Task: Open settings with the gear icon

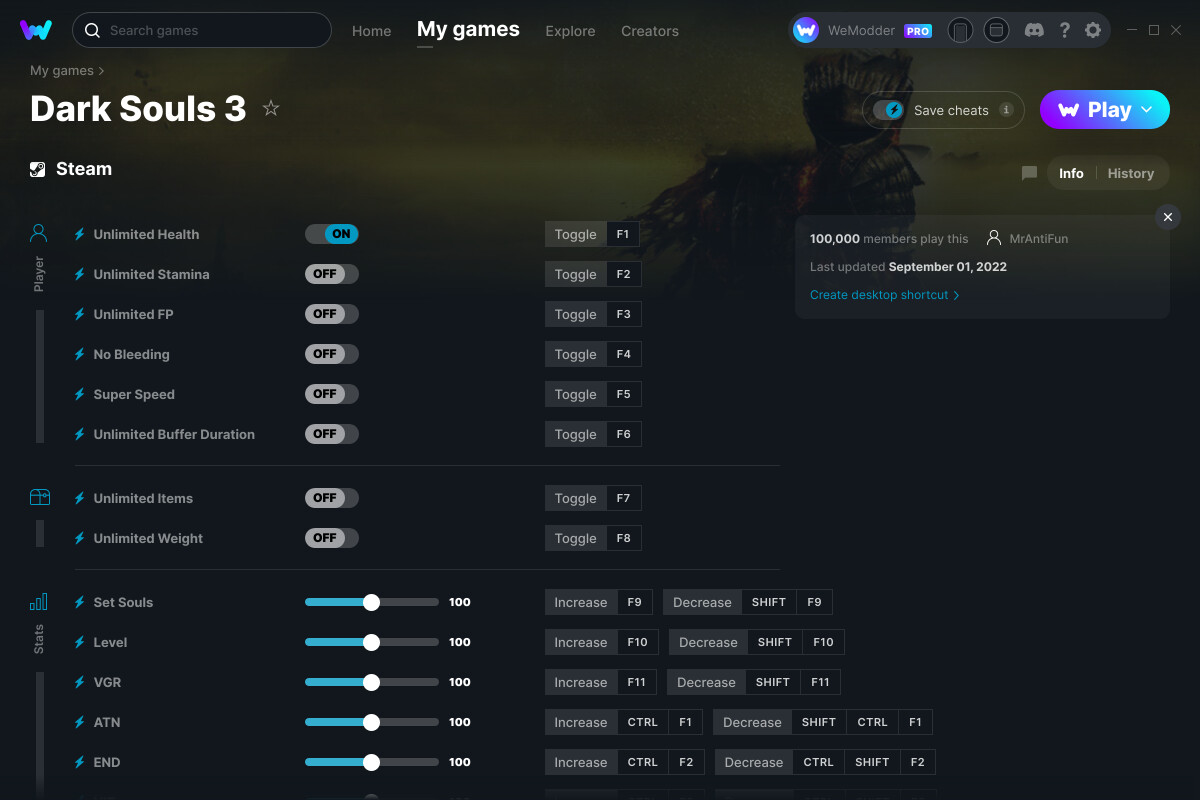Action: pos(1093,30)
